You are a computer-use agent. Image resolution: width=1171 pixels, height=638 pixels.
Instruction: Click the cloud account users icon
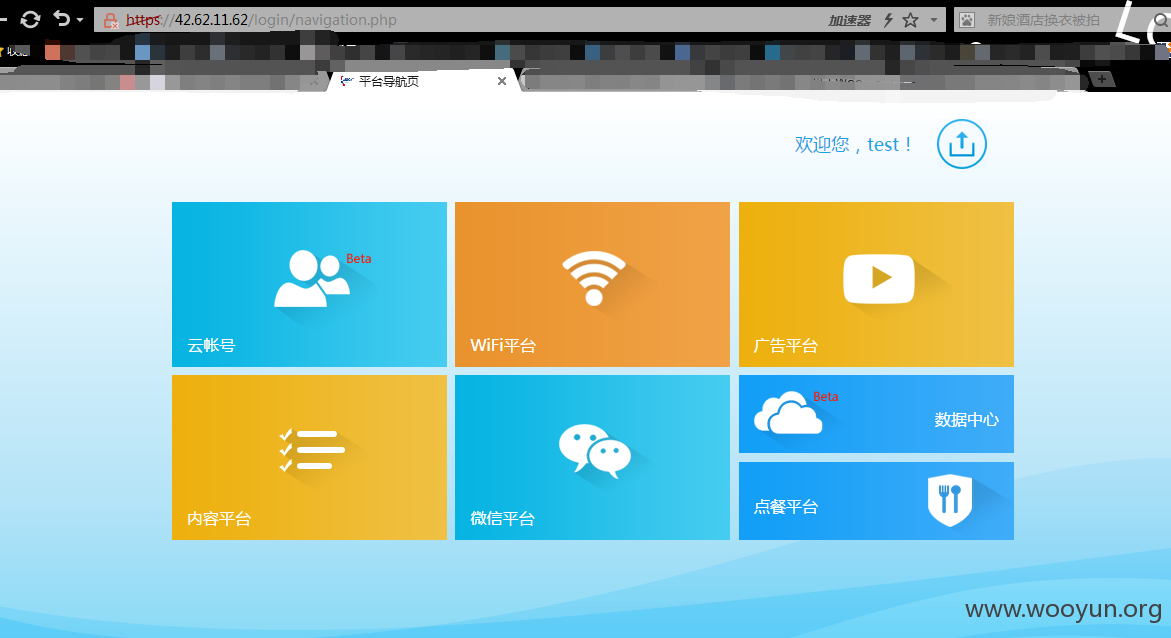[311, 279]
